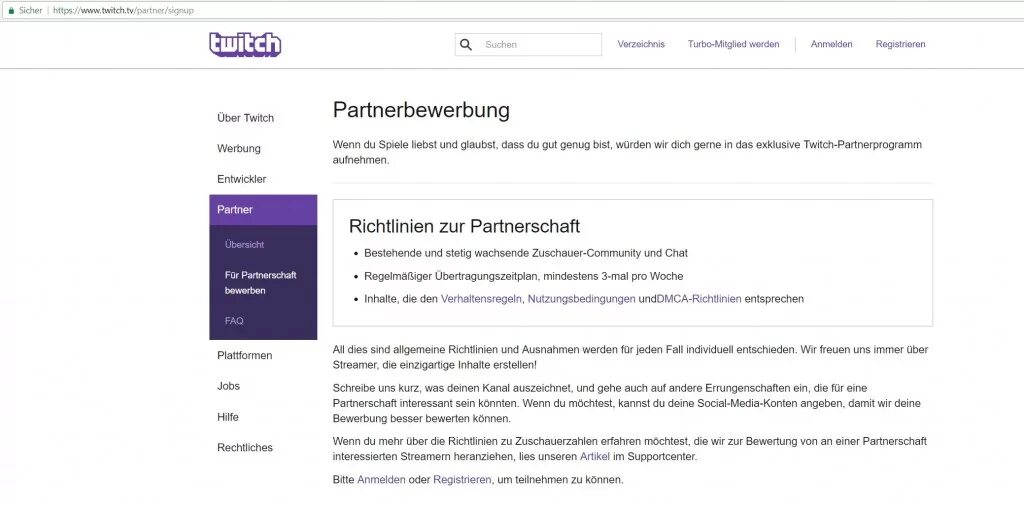Image resolution: width=1024 pixels, height=505 pixels.
Task: Click the search magnifier icon
Action: (466, 44)
